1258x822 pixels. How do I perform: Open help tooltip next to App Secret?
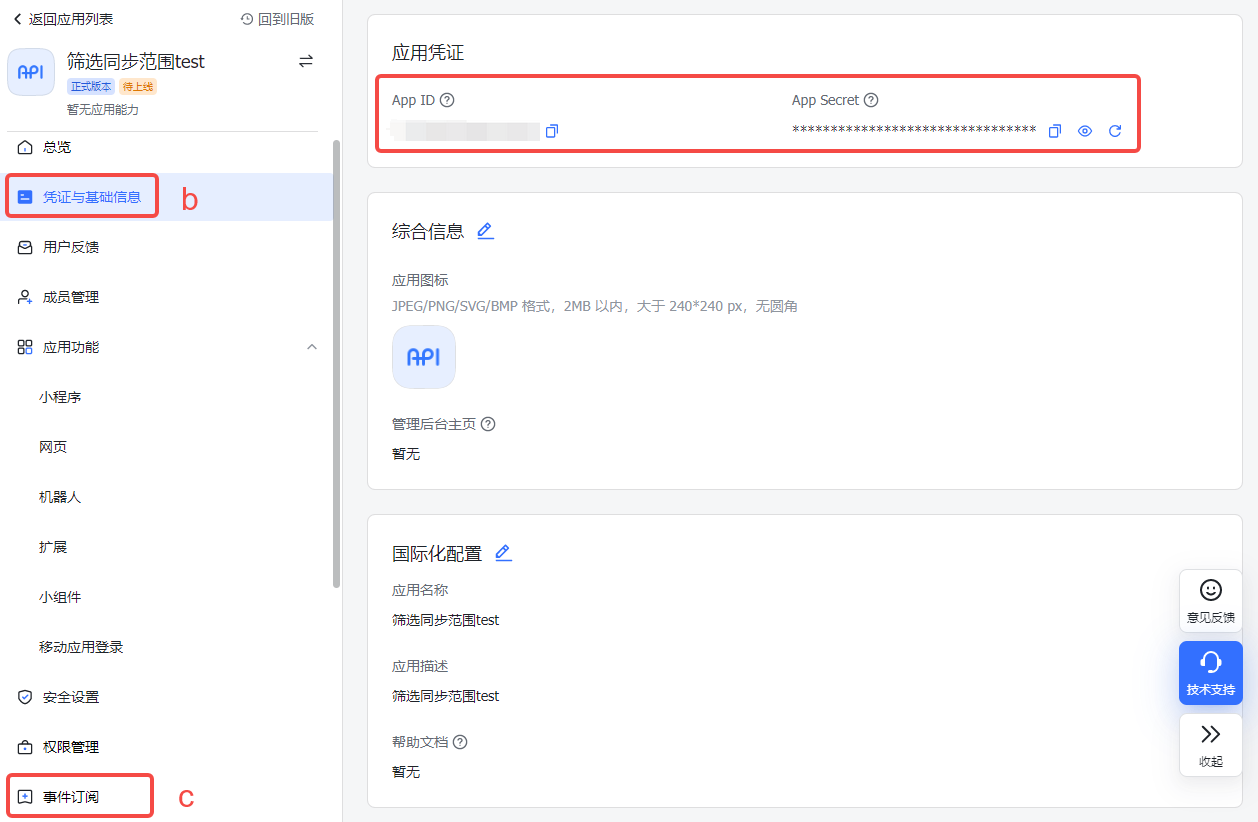click(x=871, y=100)
